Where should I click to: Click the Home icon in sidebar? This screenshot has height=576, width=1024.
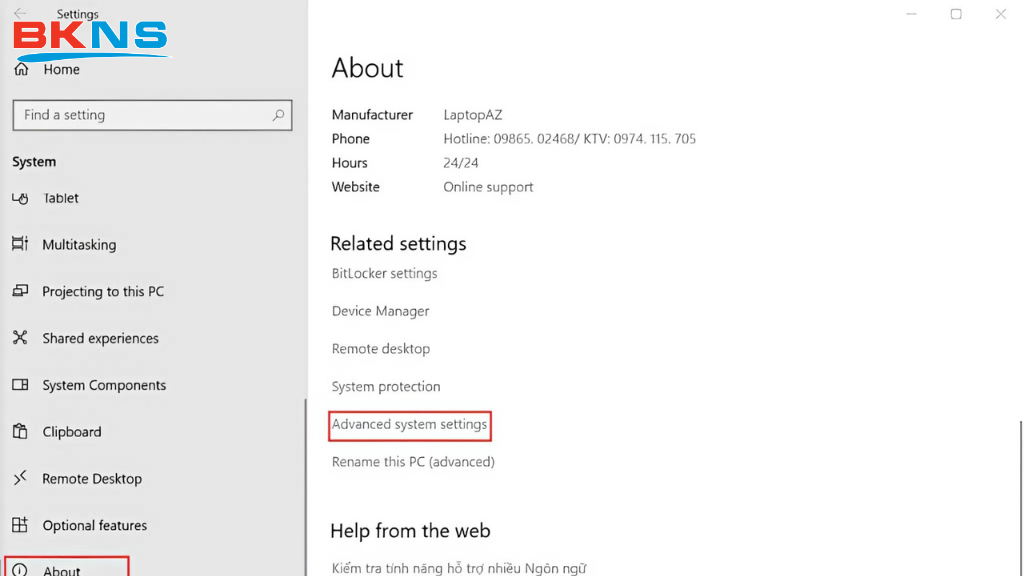(x=20, y=70)
